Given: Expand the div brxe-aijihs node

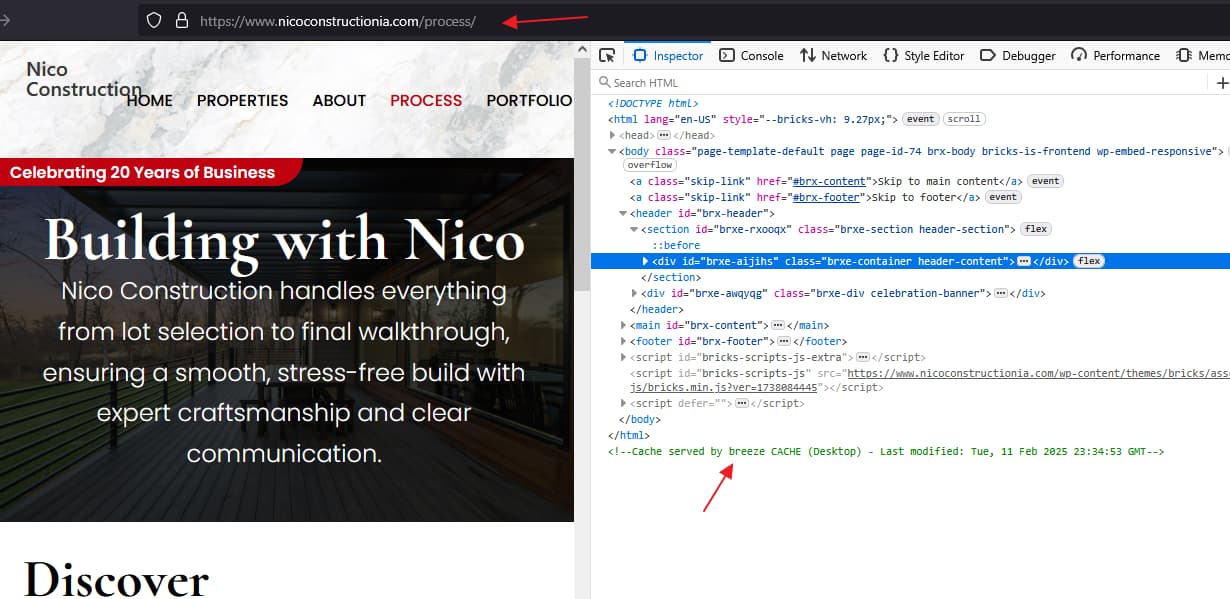Looking at the screenshot, I should coord(645,261).
